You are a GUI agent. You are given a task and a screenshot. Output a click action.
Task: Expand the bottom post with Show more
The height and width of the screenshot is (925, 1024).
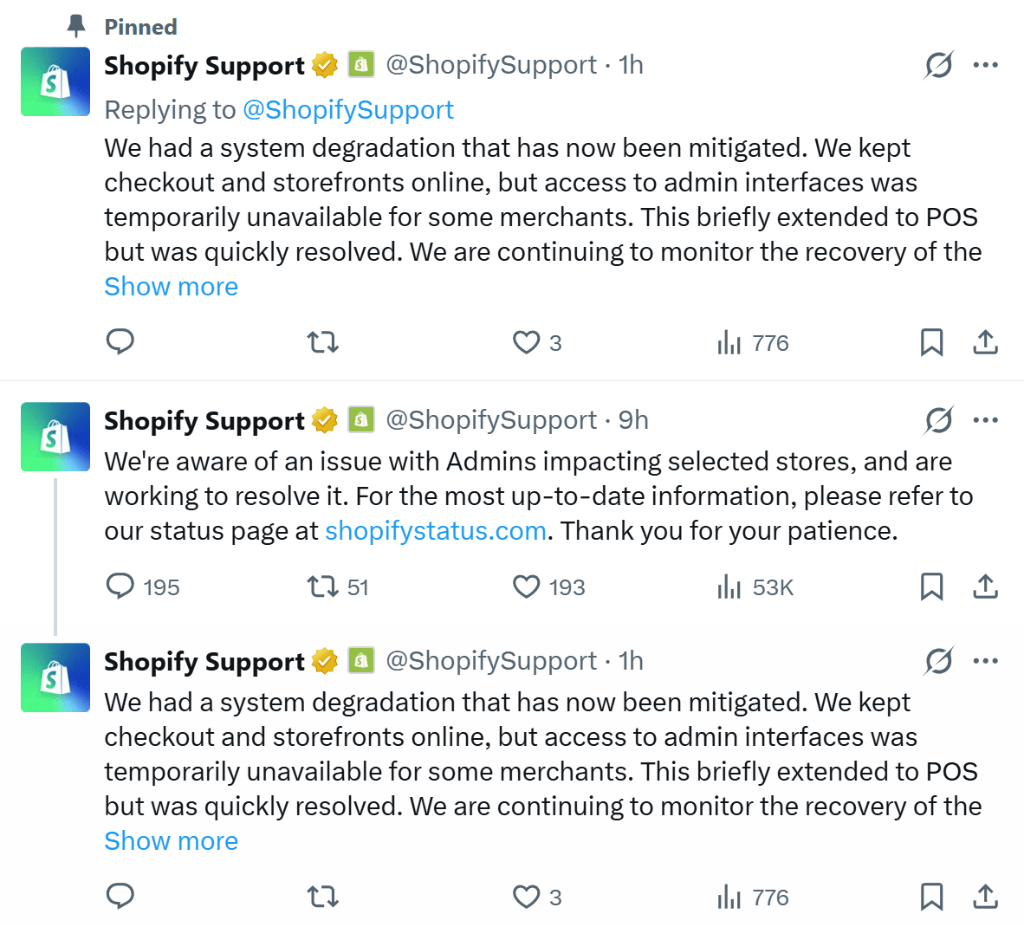point(171,841)
